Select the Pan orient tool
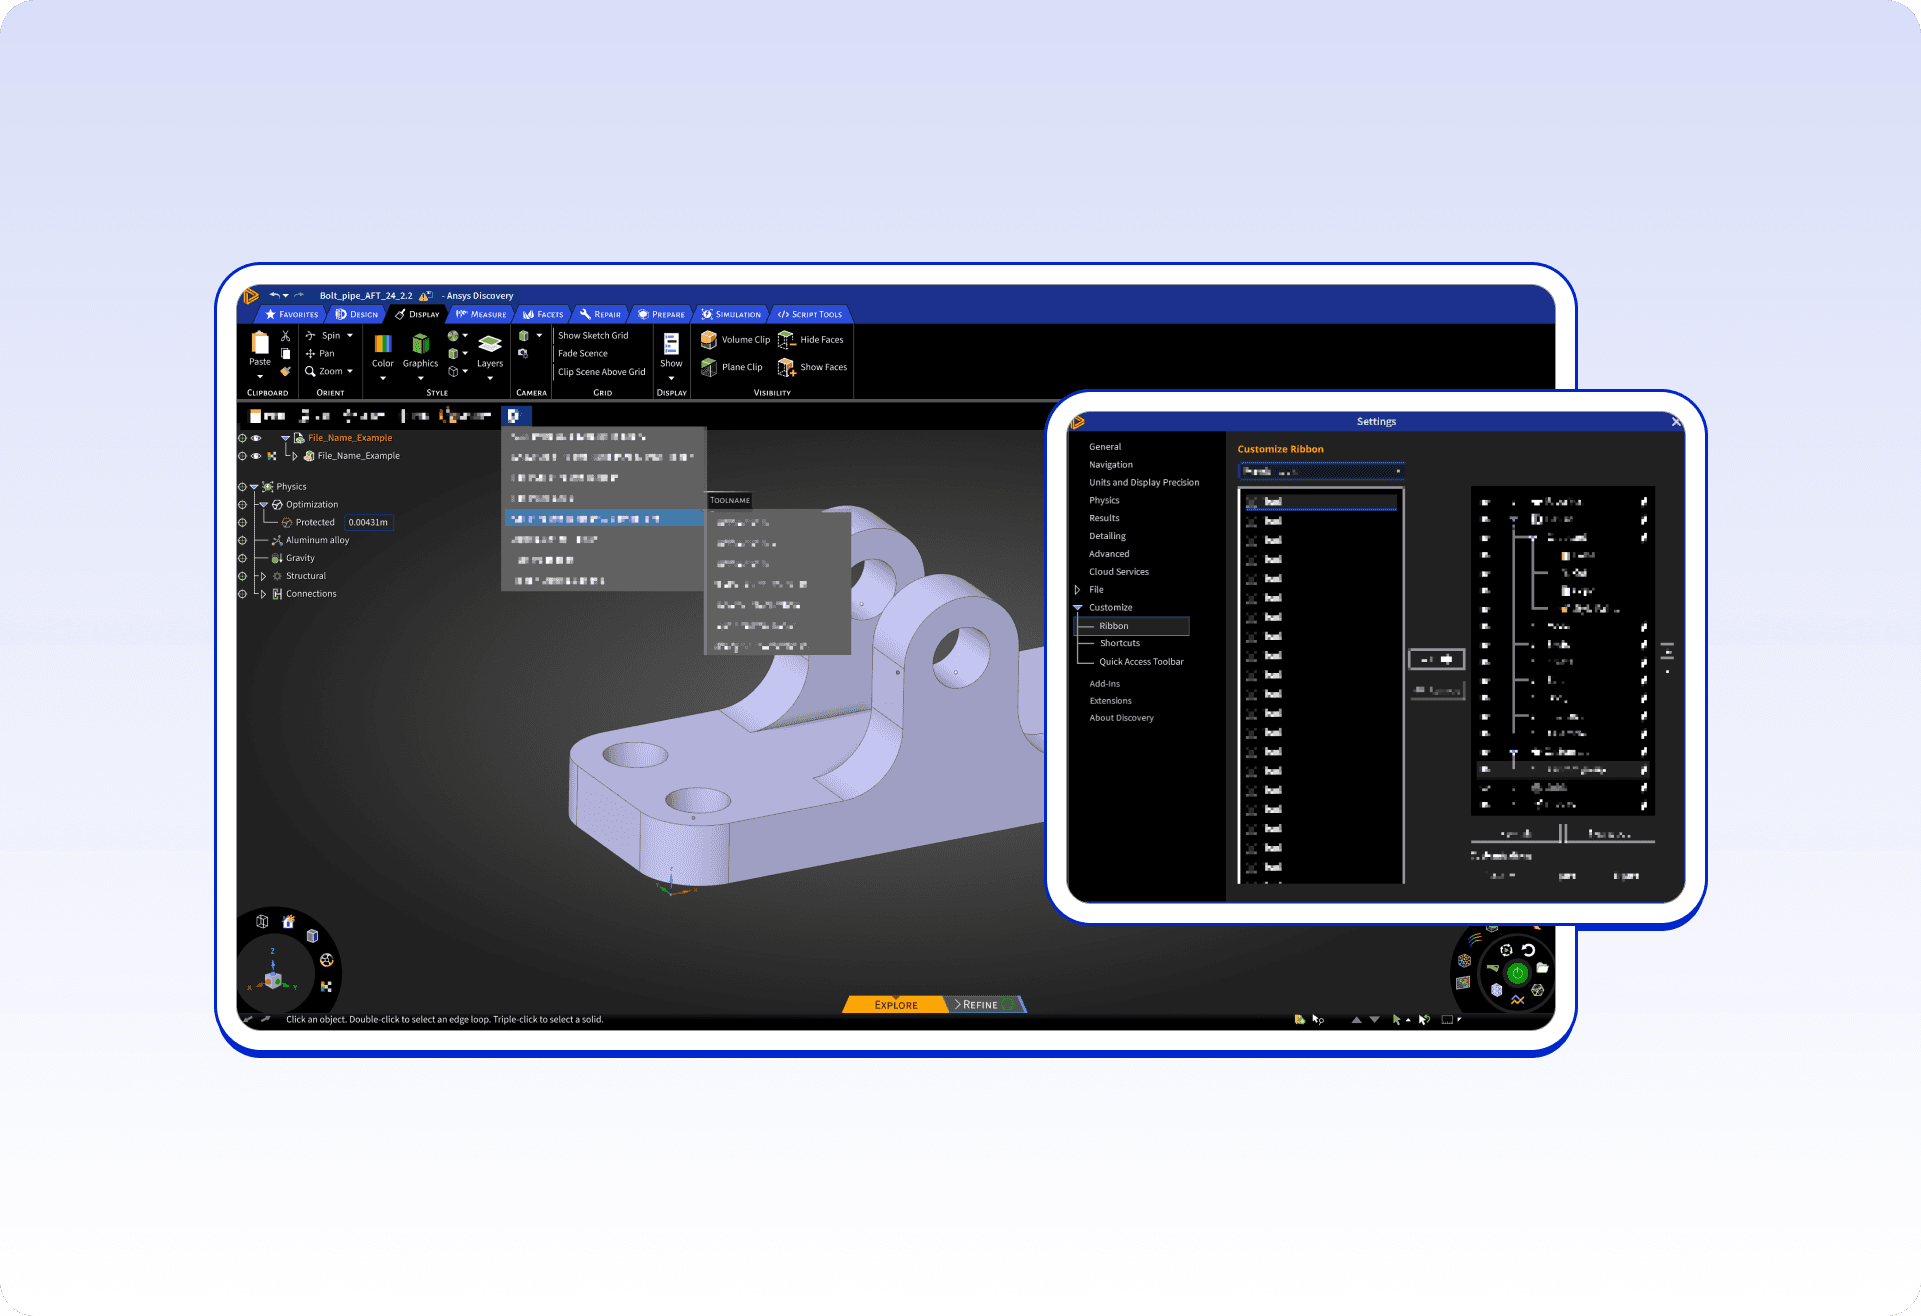This screenshot has width=1921, height=1316. (x=320, y=354)
